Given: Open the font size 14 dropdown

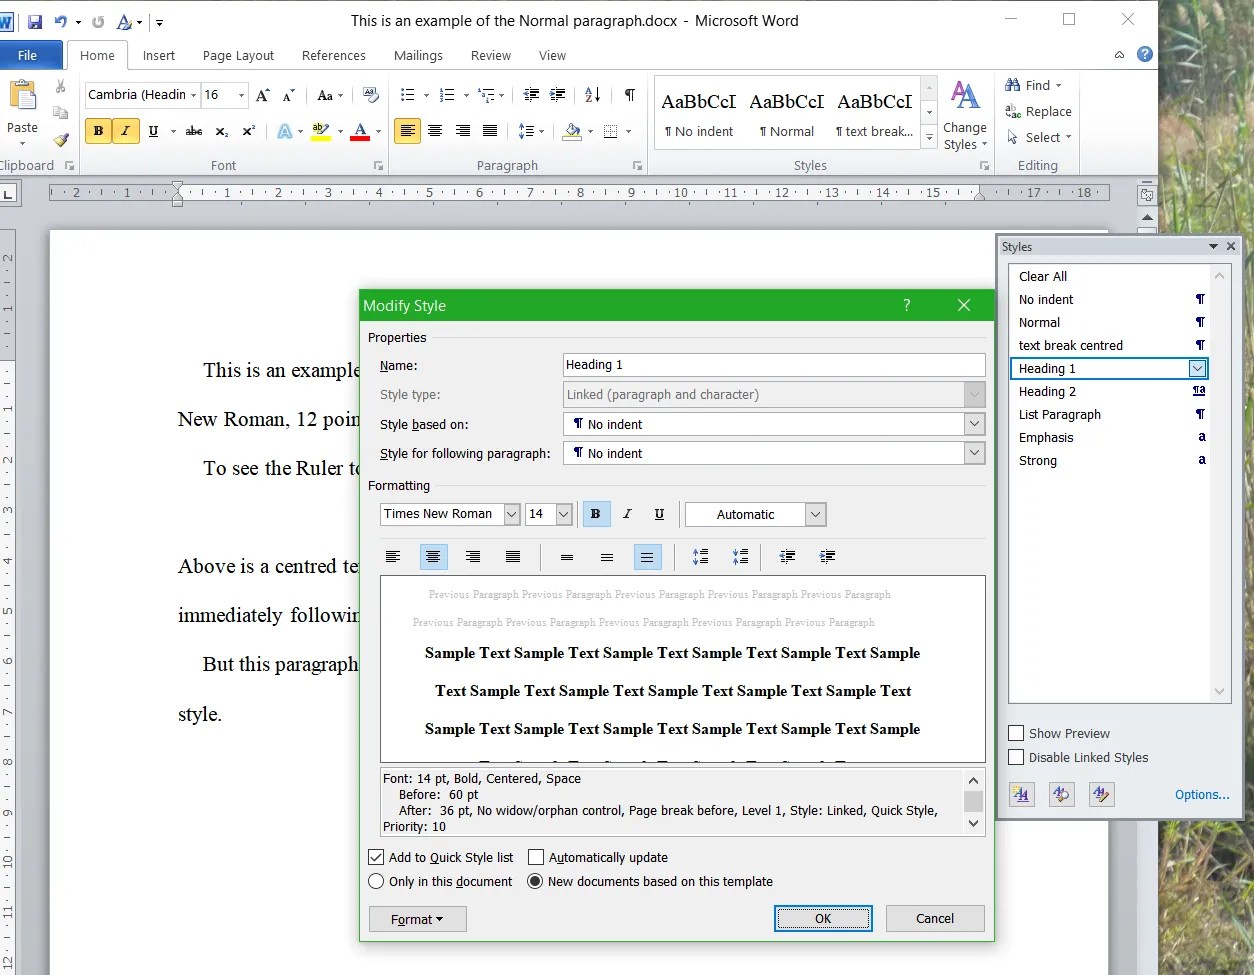Looking at the screenshot, I should [x=564, y=514].
